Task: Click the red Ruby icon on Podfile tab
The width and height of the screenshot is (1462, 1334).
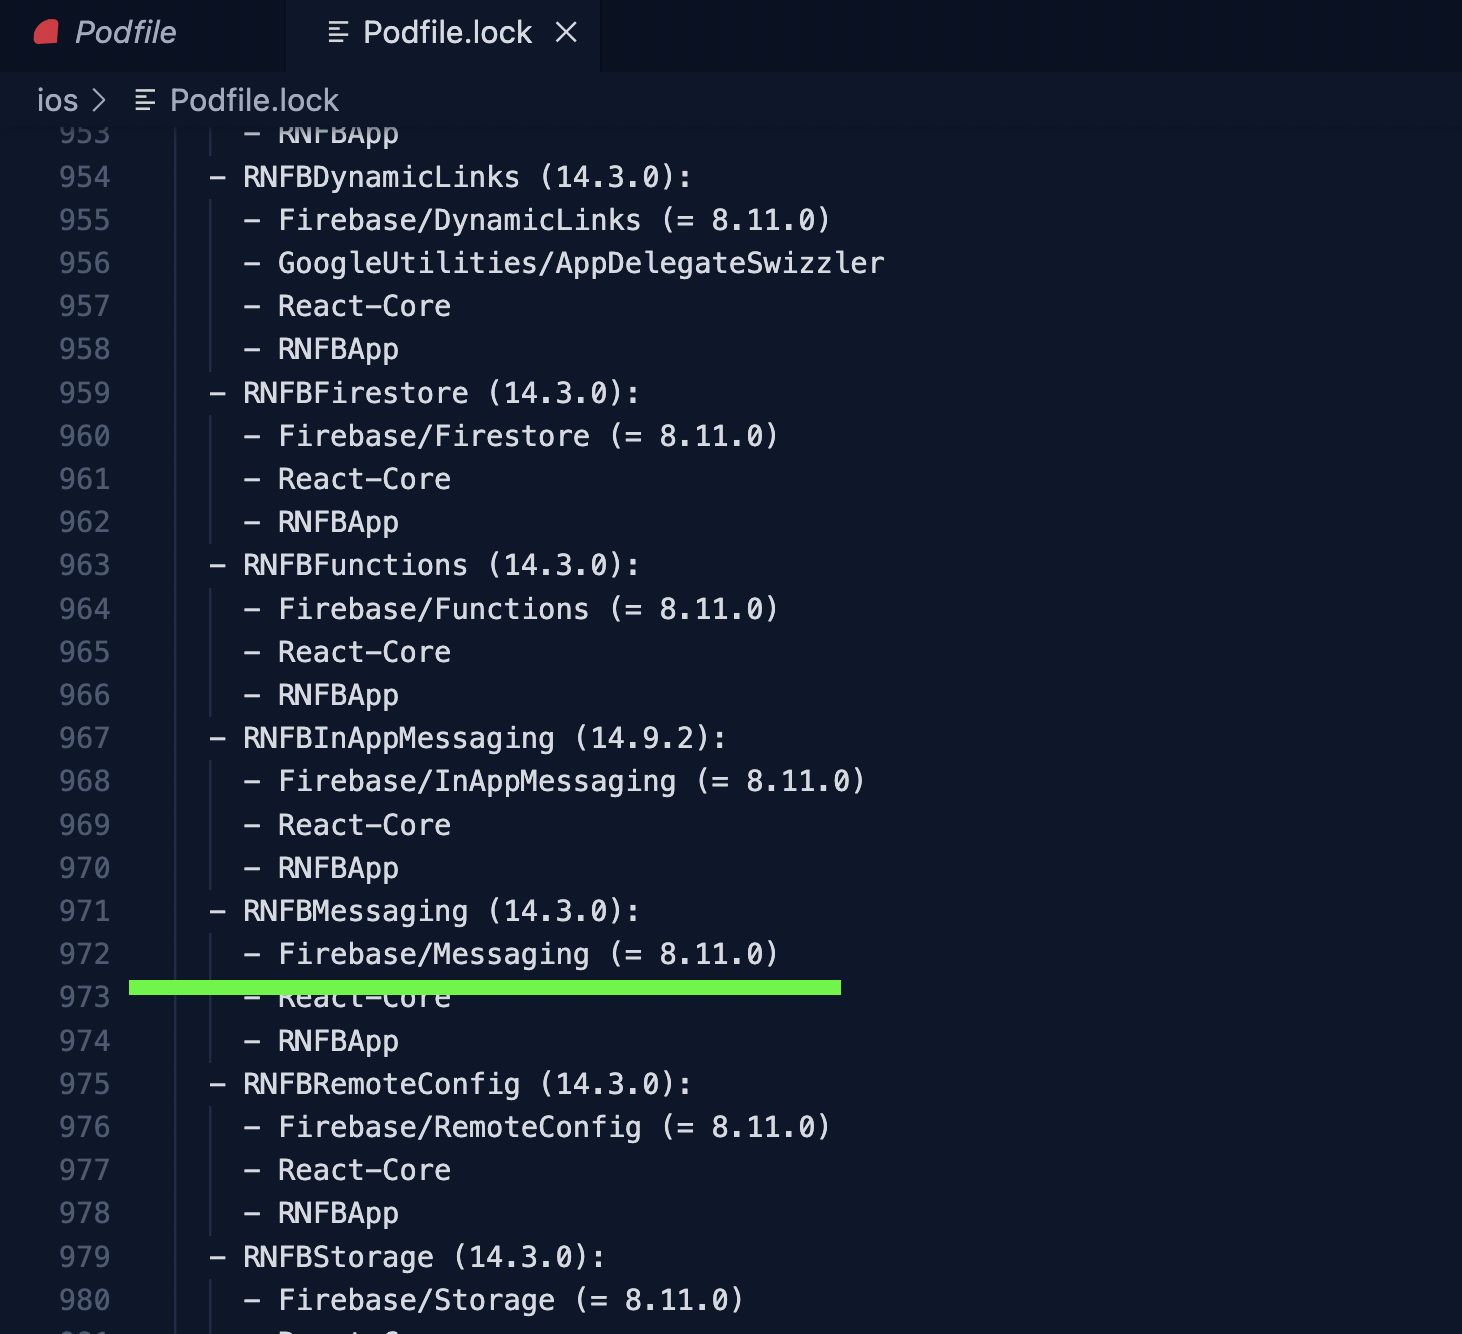Action: pyautogui.click(x=46, y=33)
